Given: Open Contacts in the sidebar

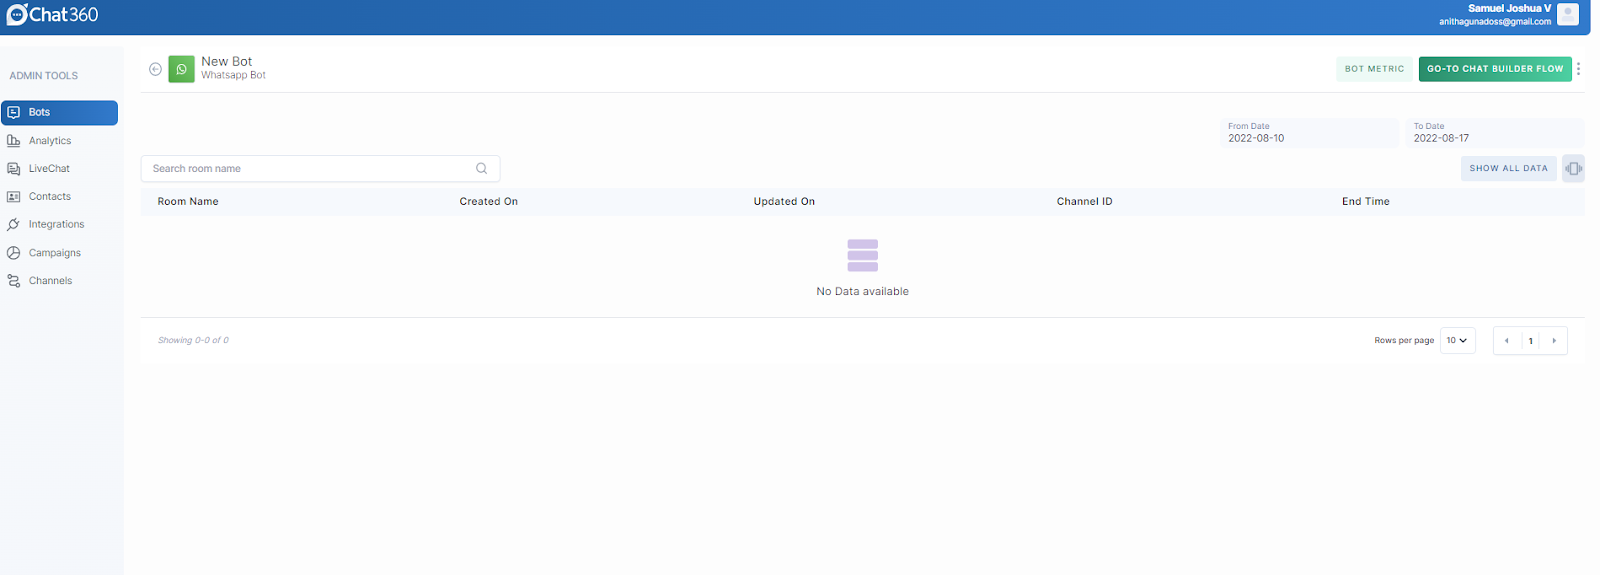Looking at the screenshot, I should [x=59, y=197].
